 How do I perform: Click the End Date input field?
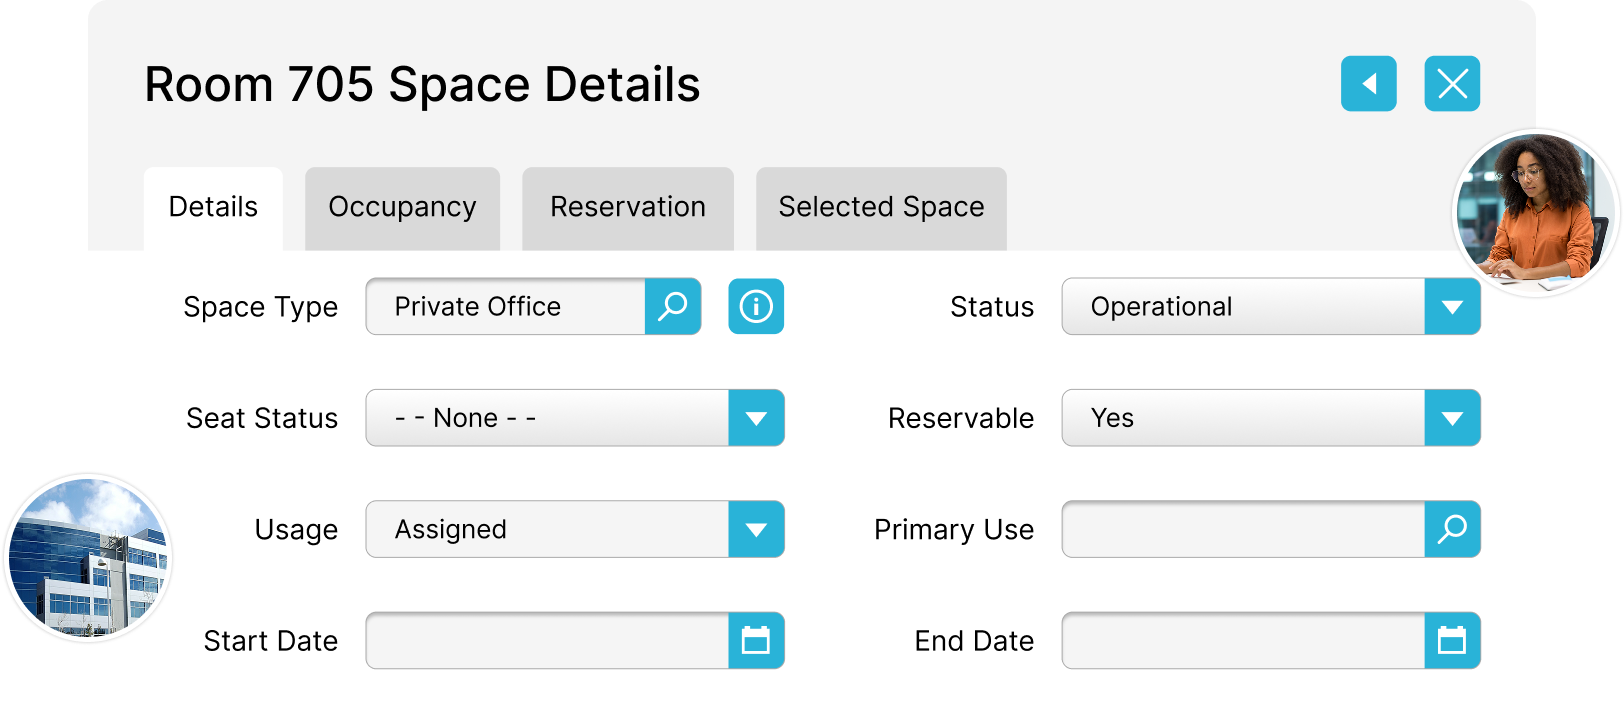coord(1243,640)
